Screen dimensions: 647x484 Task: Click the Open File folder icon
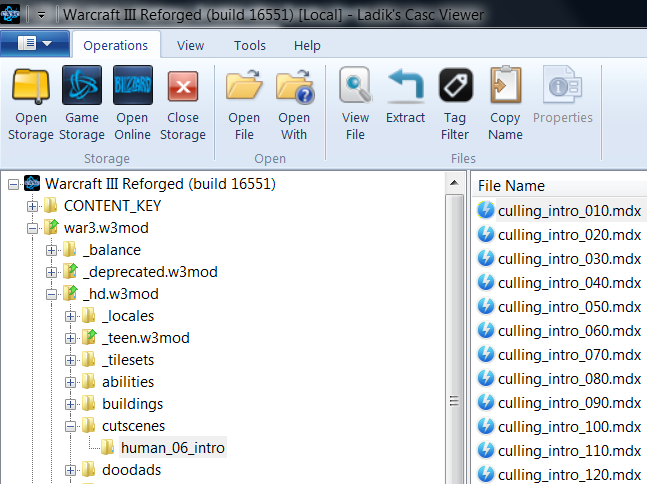[x=244, y=85]
